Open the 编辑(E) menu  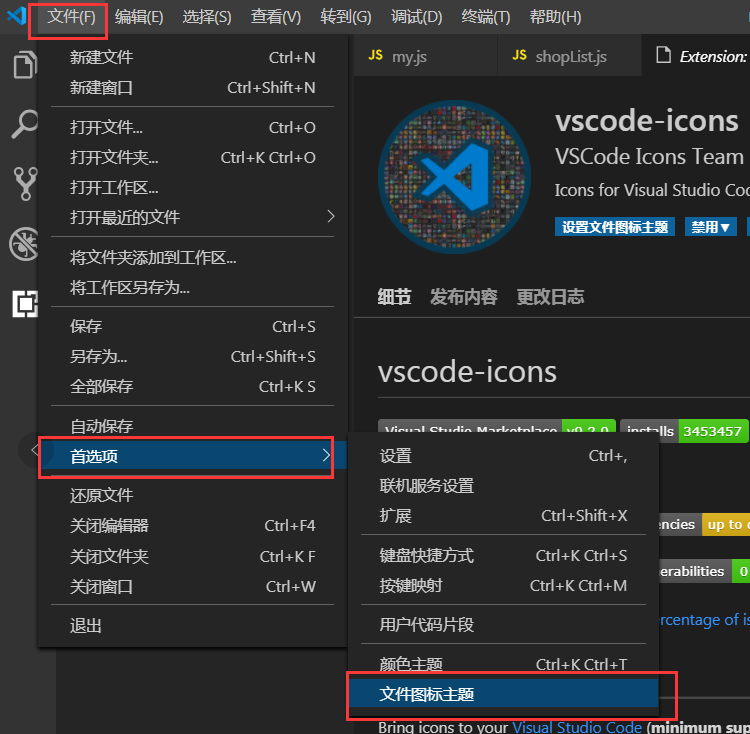coord(139,17)
